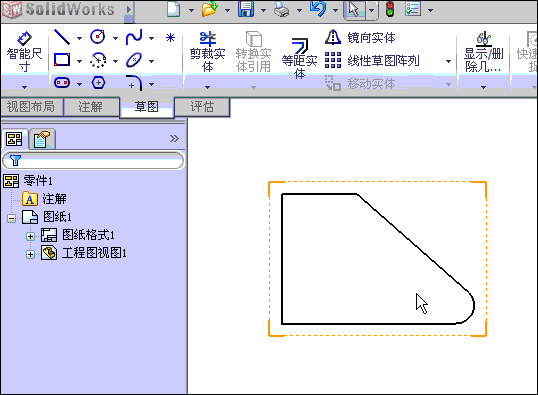The image size is (538, 395).
Task: Select the Circle sketch tool
Action: point(98,37)
